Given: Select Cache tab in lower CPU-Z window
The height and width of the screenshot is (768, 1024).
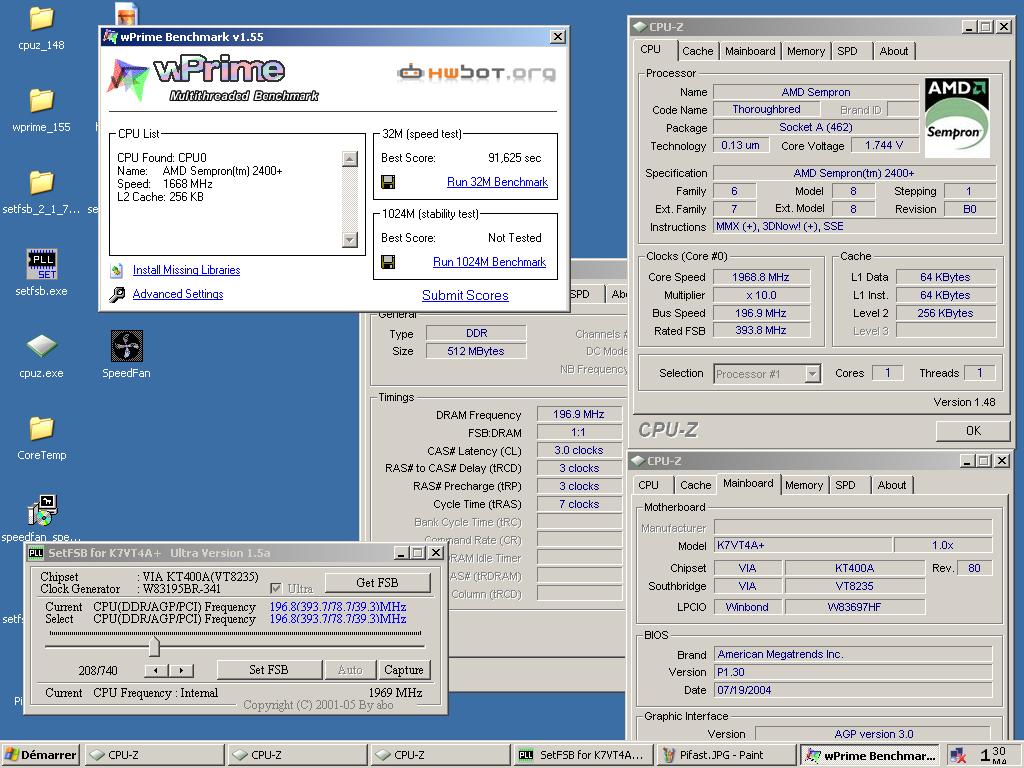Looking at the screenshot, I should 696,485.
